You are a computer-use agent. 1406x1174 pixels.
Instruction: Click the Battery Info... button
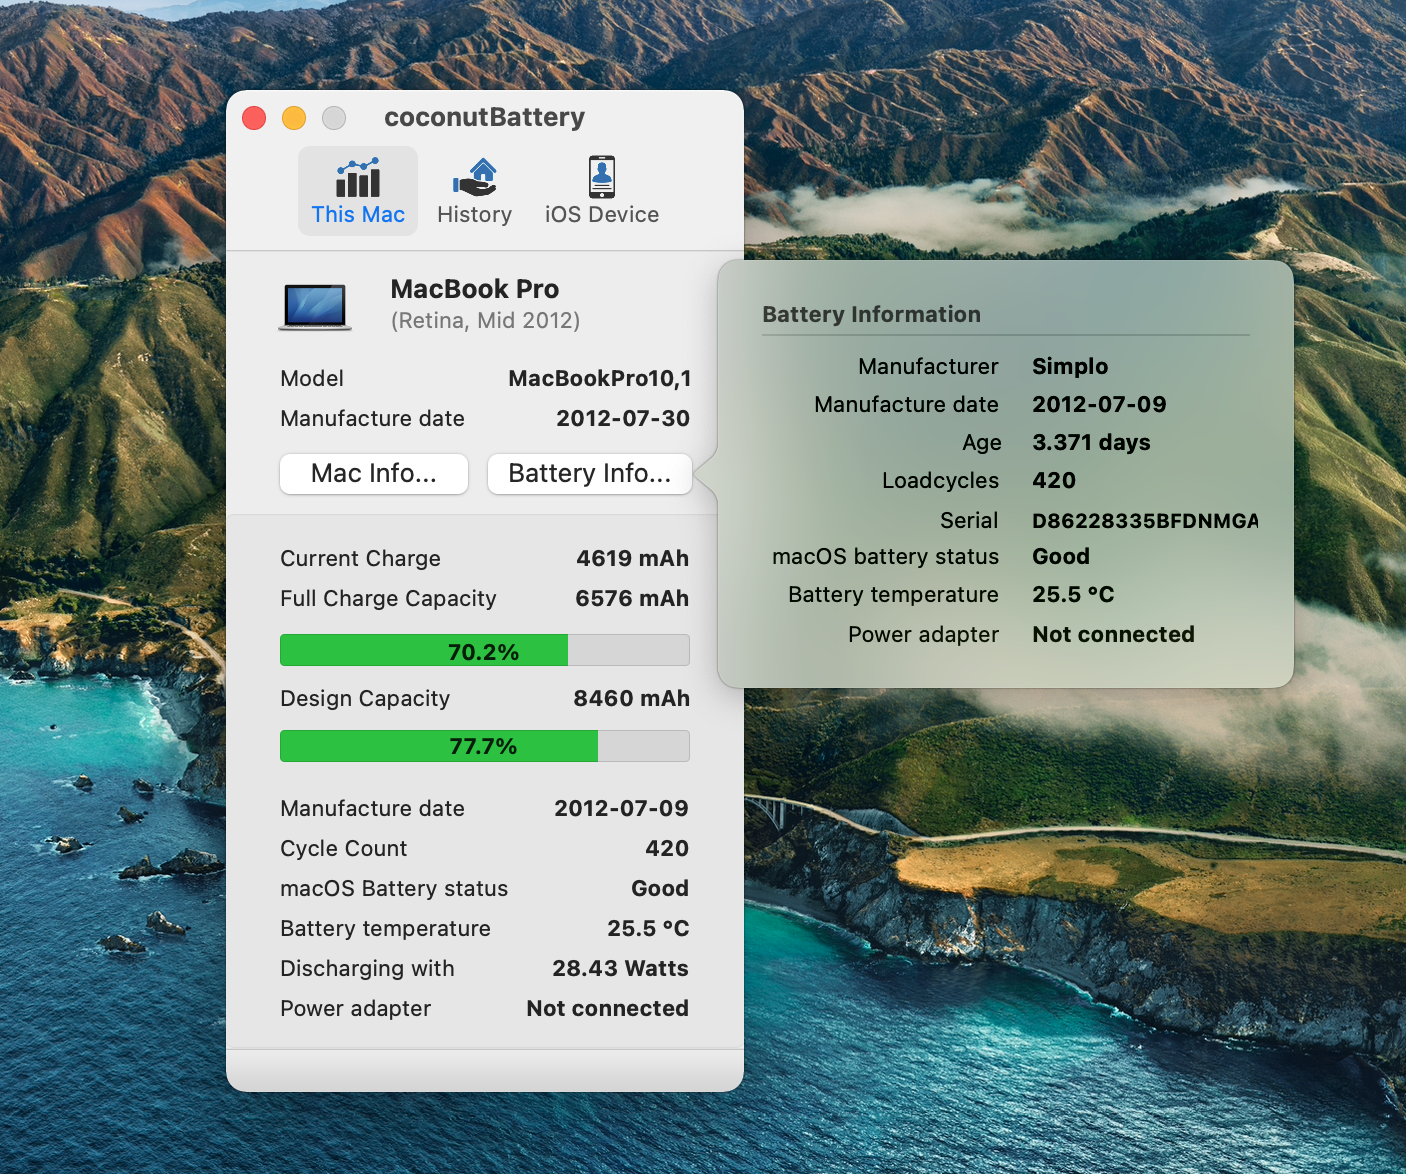pos(589,474)
